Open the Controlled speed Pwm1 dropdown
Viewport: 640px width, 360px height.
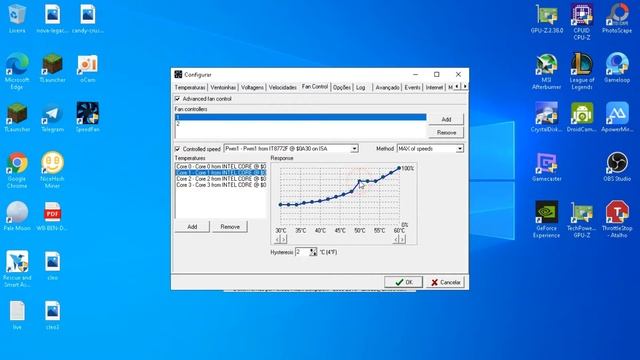[x=291, y=149]
